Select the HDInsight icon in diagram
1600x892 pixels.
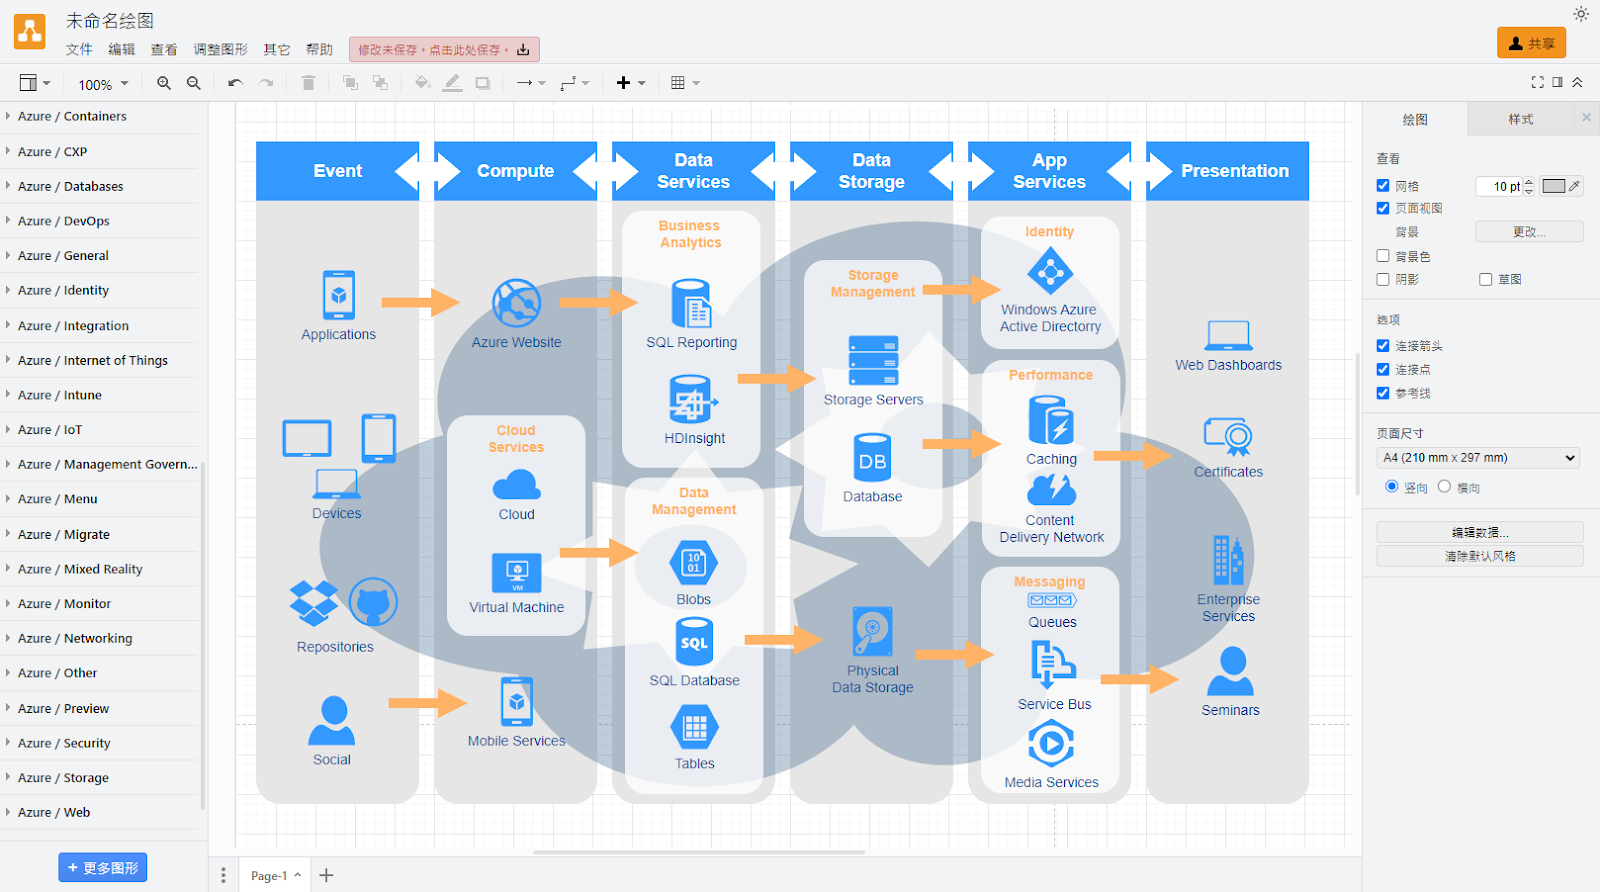(x=693, y=400)
